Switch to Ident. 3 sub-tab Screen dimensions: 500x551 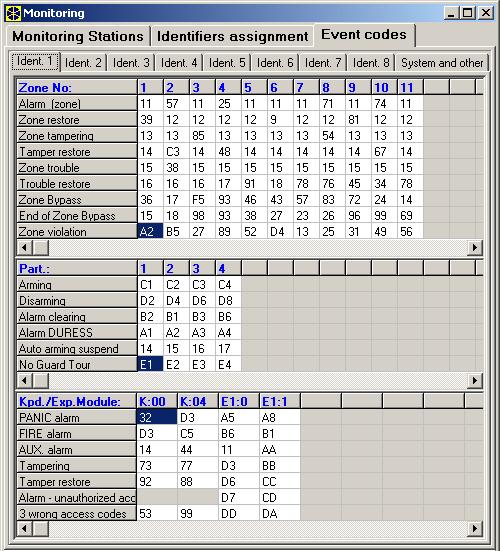tap(131, 63)
